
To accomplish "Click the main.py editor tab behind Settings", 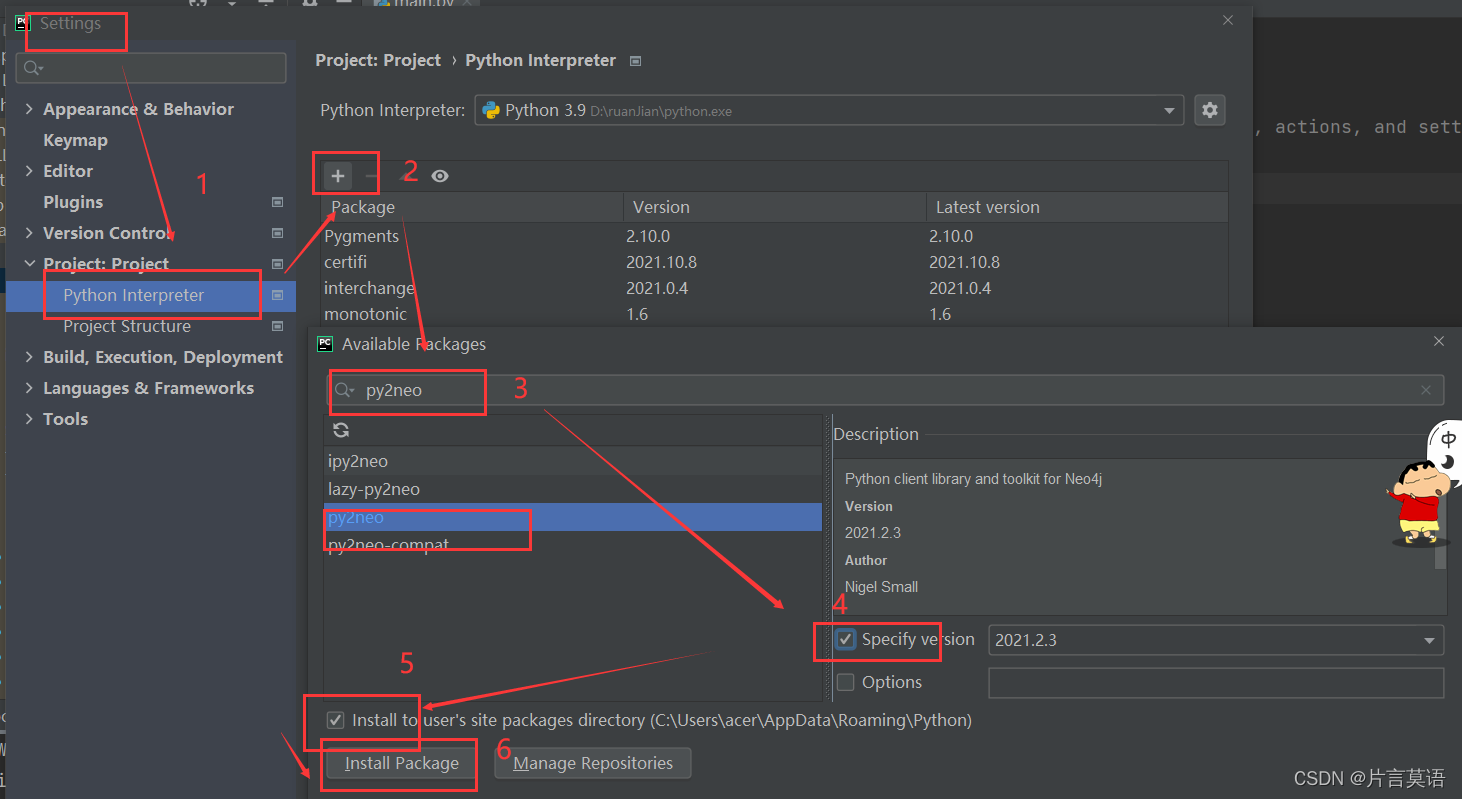I will coord(420,4).
